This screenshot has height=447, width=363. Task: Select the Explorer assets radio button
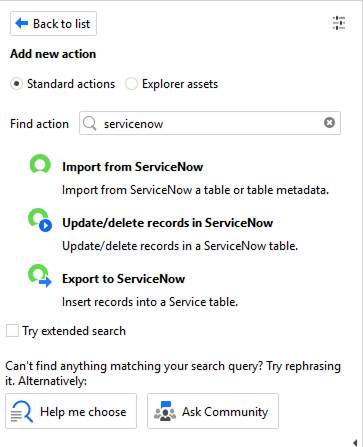pos(131,84)
